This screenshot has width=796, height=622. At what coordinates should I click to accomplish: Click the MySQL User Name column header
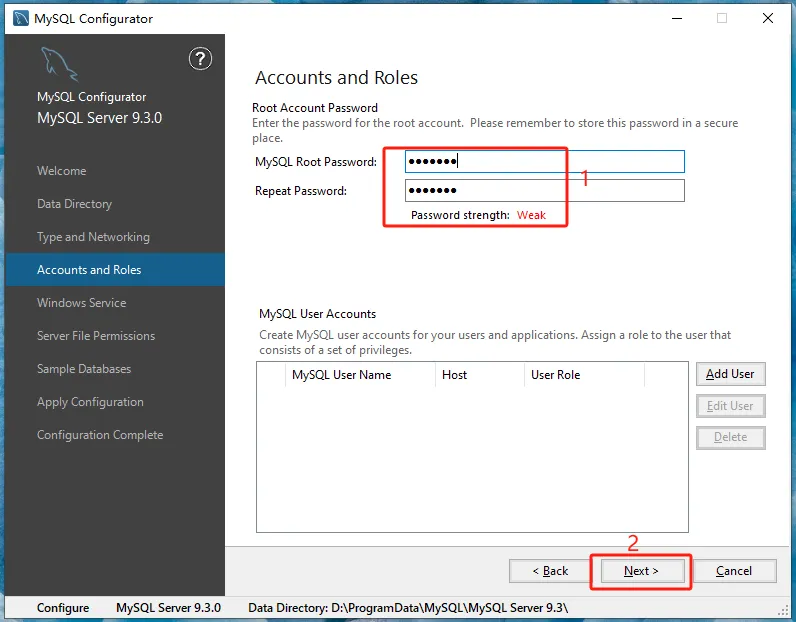(360, 375)
